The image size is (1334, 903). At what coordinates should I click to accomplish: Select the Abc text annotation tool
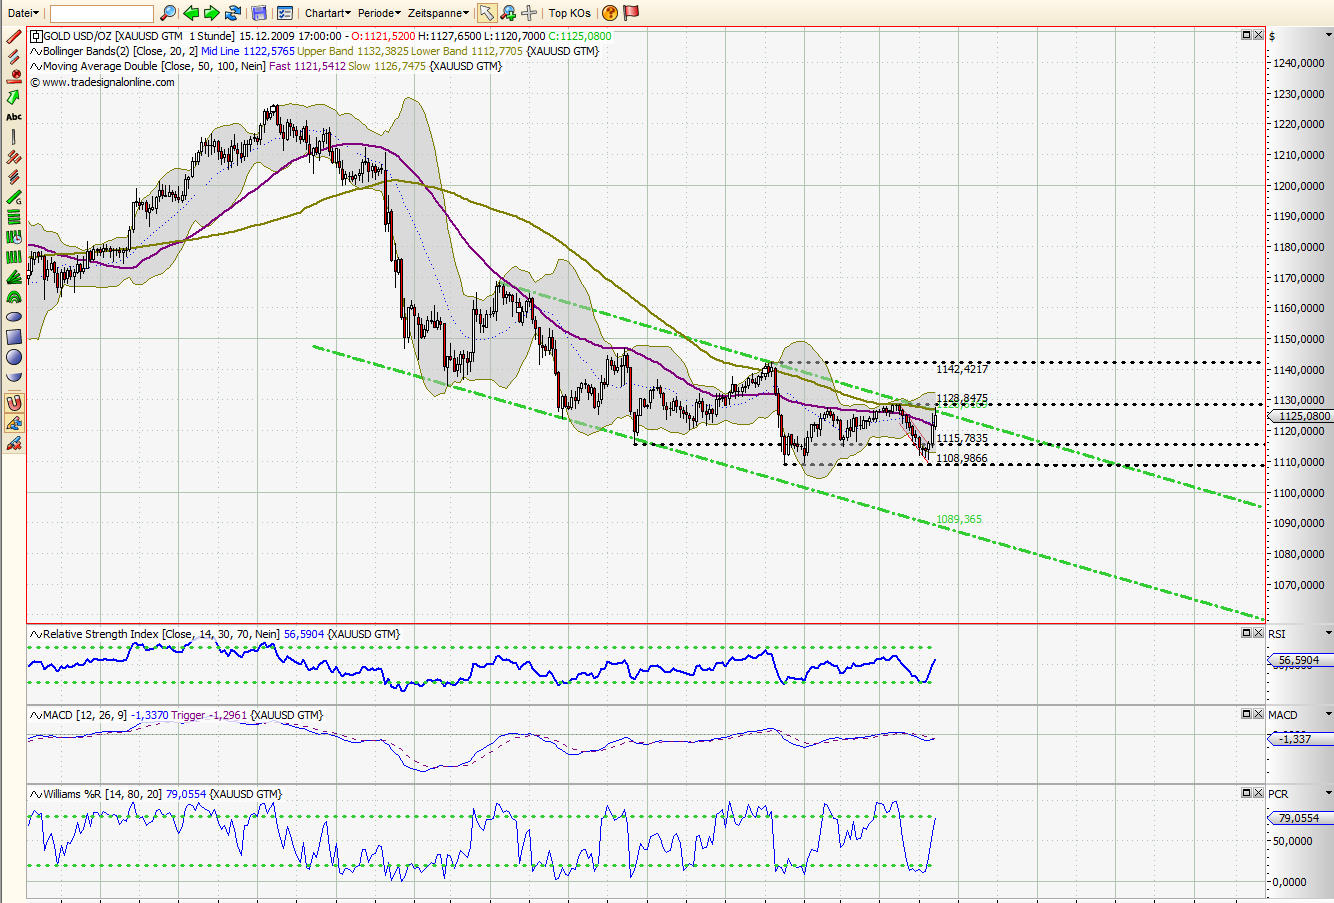pyautogui.click(x=14, y=117)
